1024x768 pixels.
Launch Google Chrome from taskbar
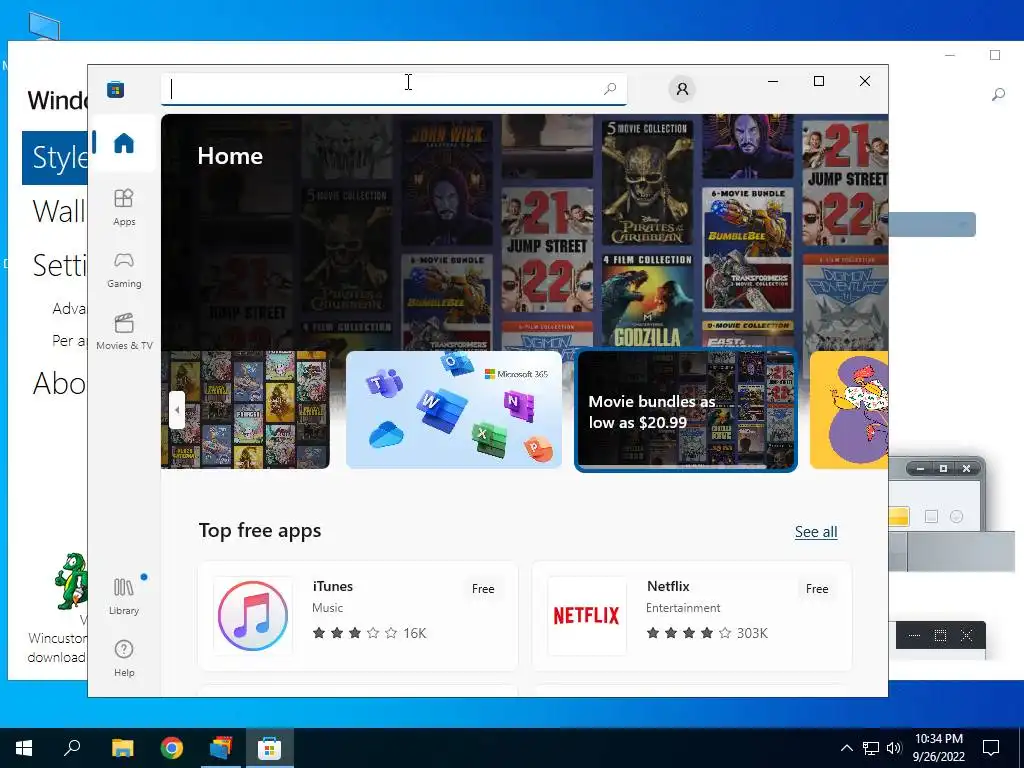tap(172, 747)
